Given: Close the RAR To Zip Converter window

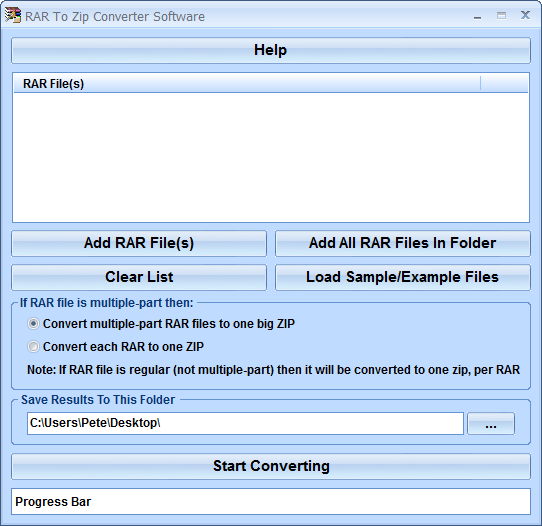Looking at the screenshot, I should click(x=525, y=15).
